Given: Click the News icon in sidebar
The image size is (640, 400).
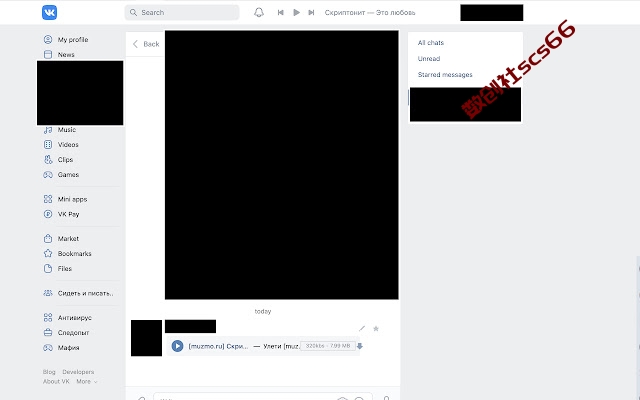Looking at the screenshot, I should [48, 55].
